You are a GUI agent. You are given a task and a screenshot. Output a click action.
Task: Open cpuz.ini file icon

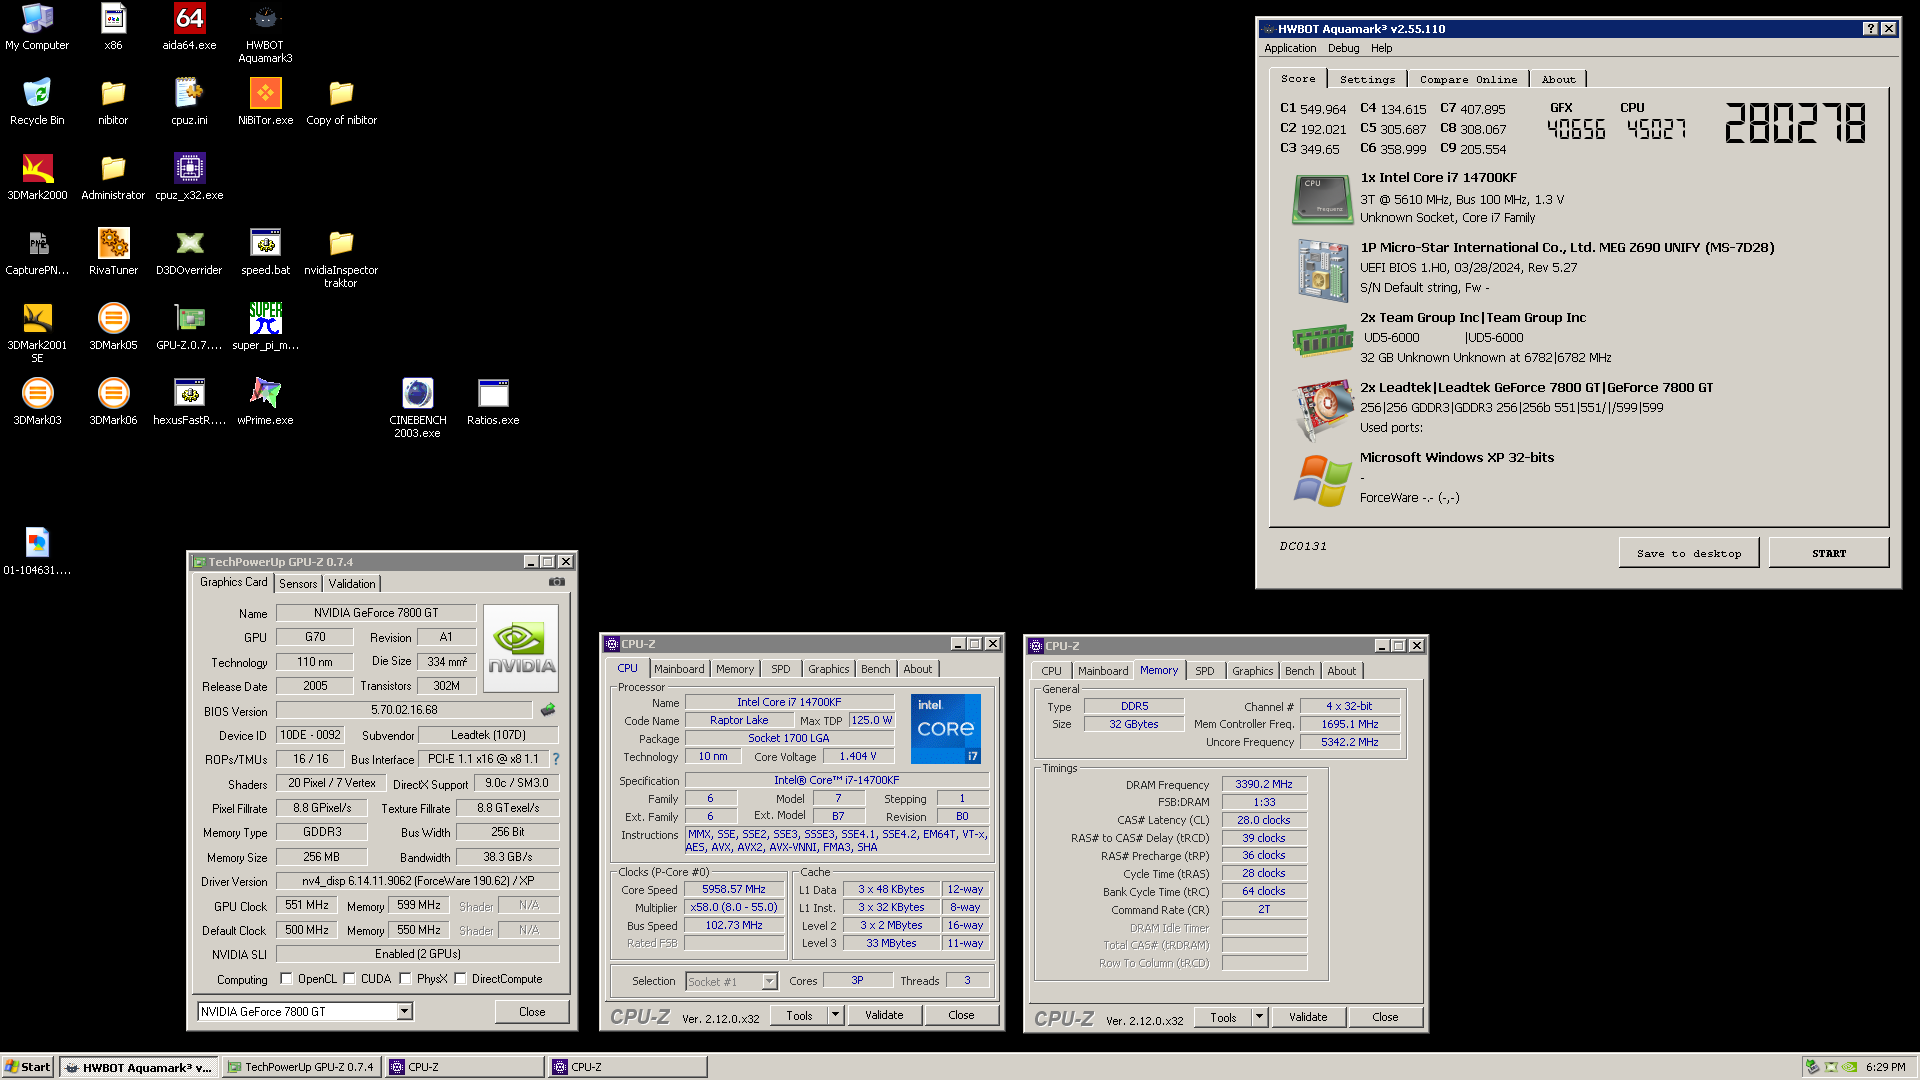[189, 102]
